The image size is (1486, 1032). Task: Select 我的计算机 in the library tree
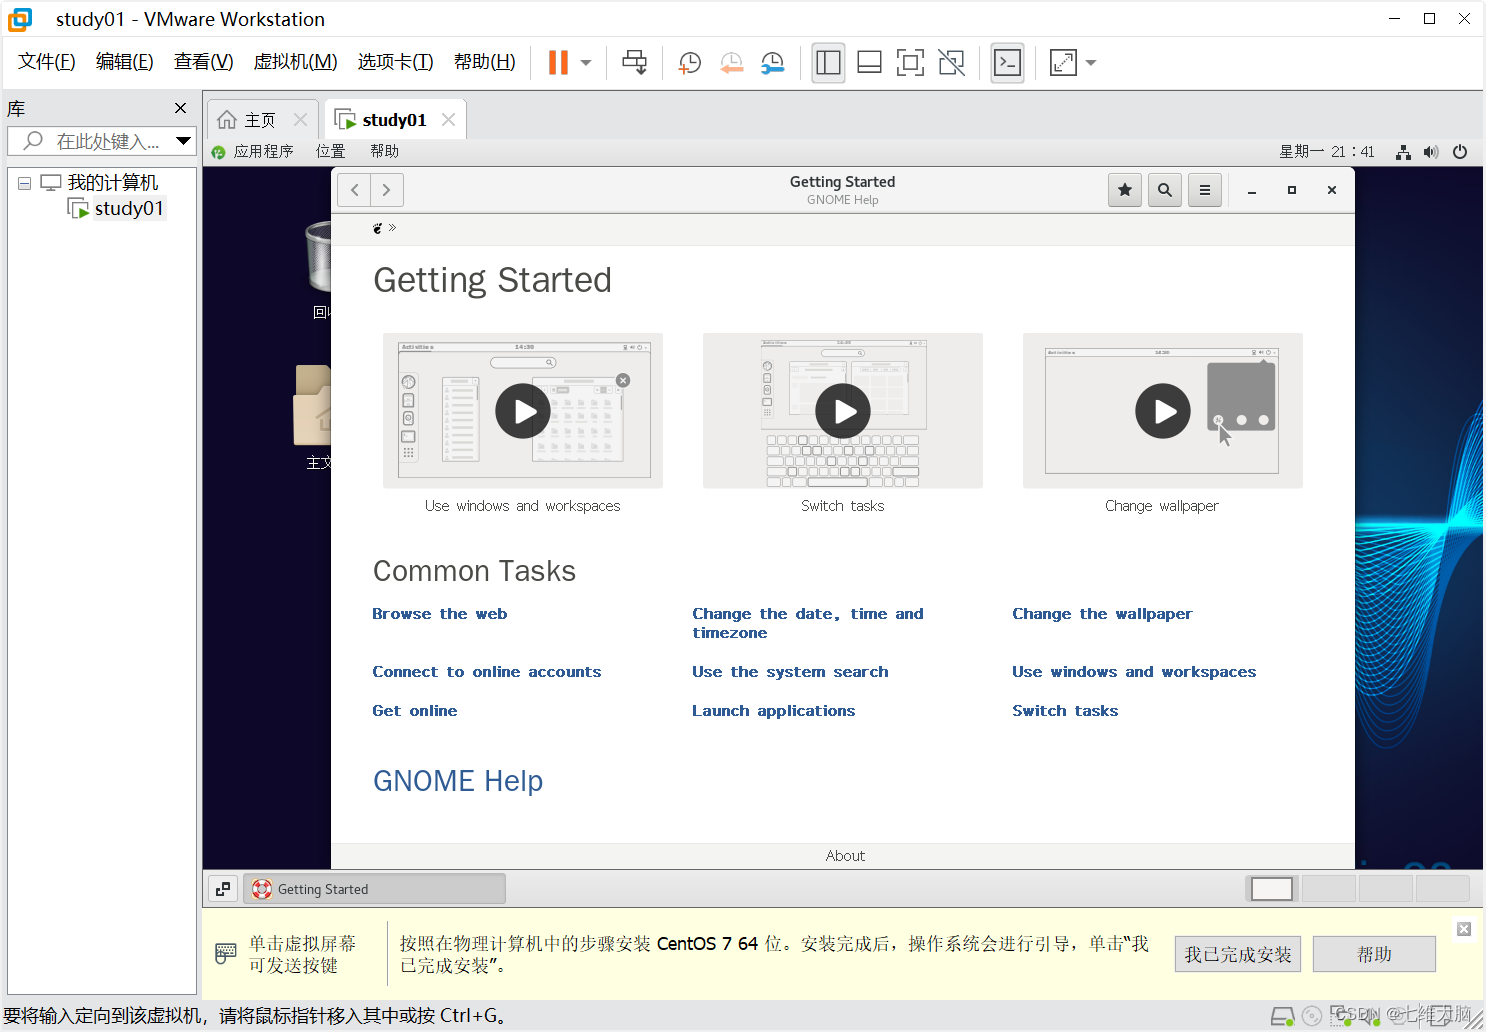pyautogui.click(x=112, y=183)
